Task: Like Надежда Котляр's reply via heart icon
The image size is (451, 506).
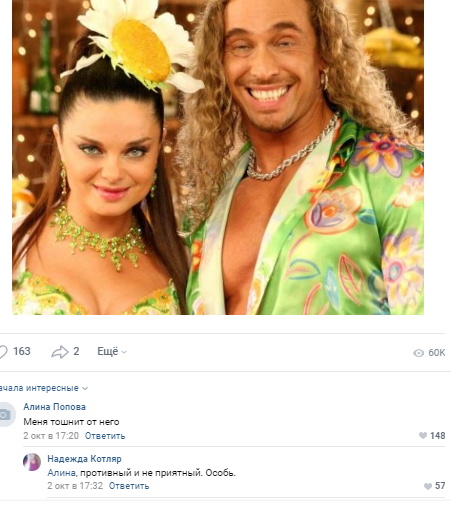Action: point(428,486)
